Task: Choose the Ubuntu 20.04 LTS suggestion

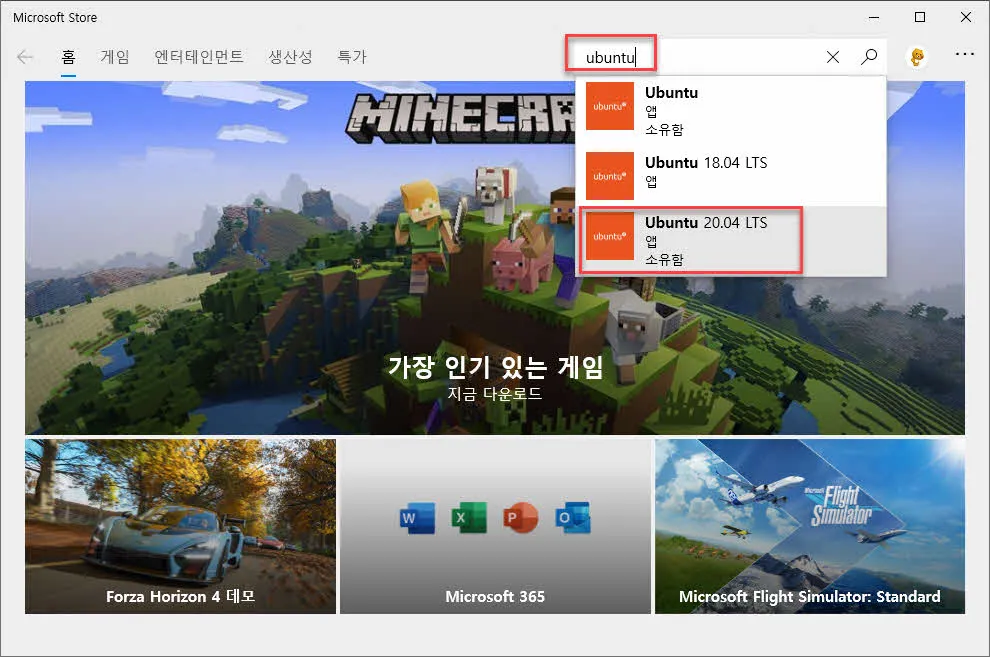Action: 731,240
